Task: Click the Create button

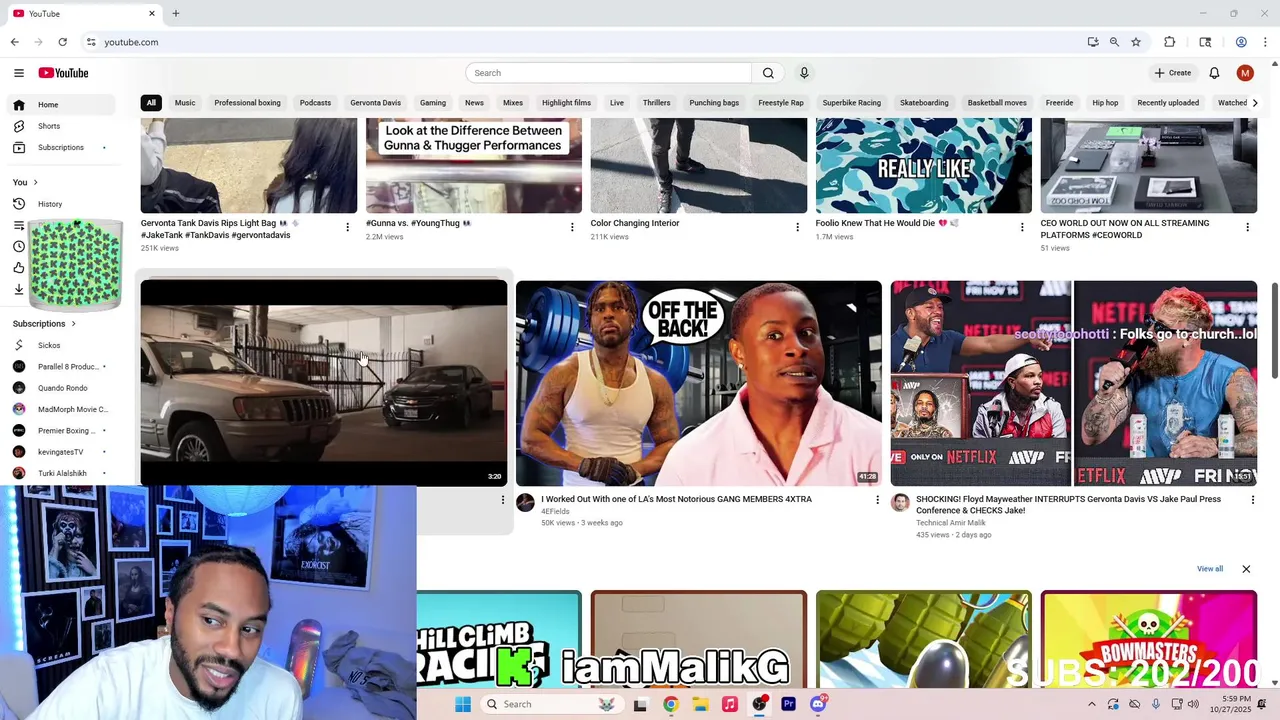Action: tap(1172, 73)
